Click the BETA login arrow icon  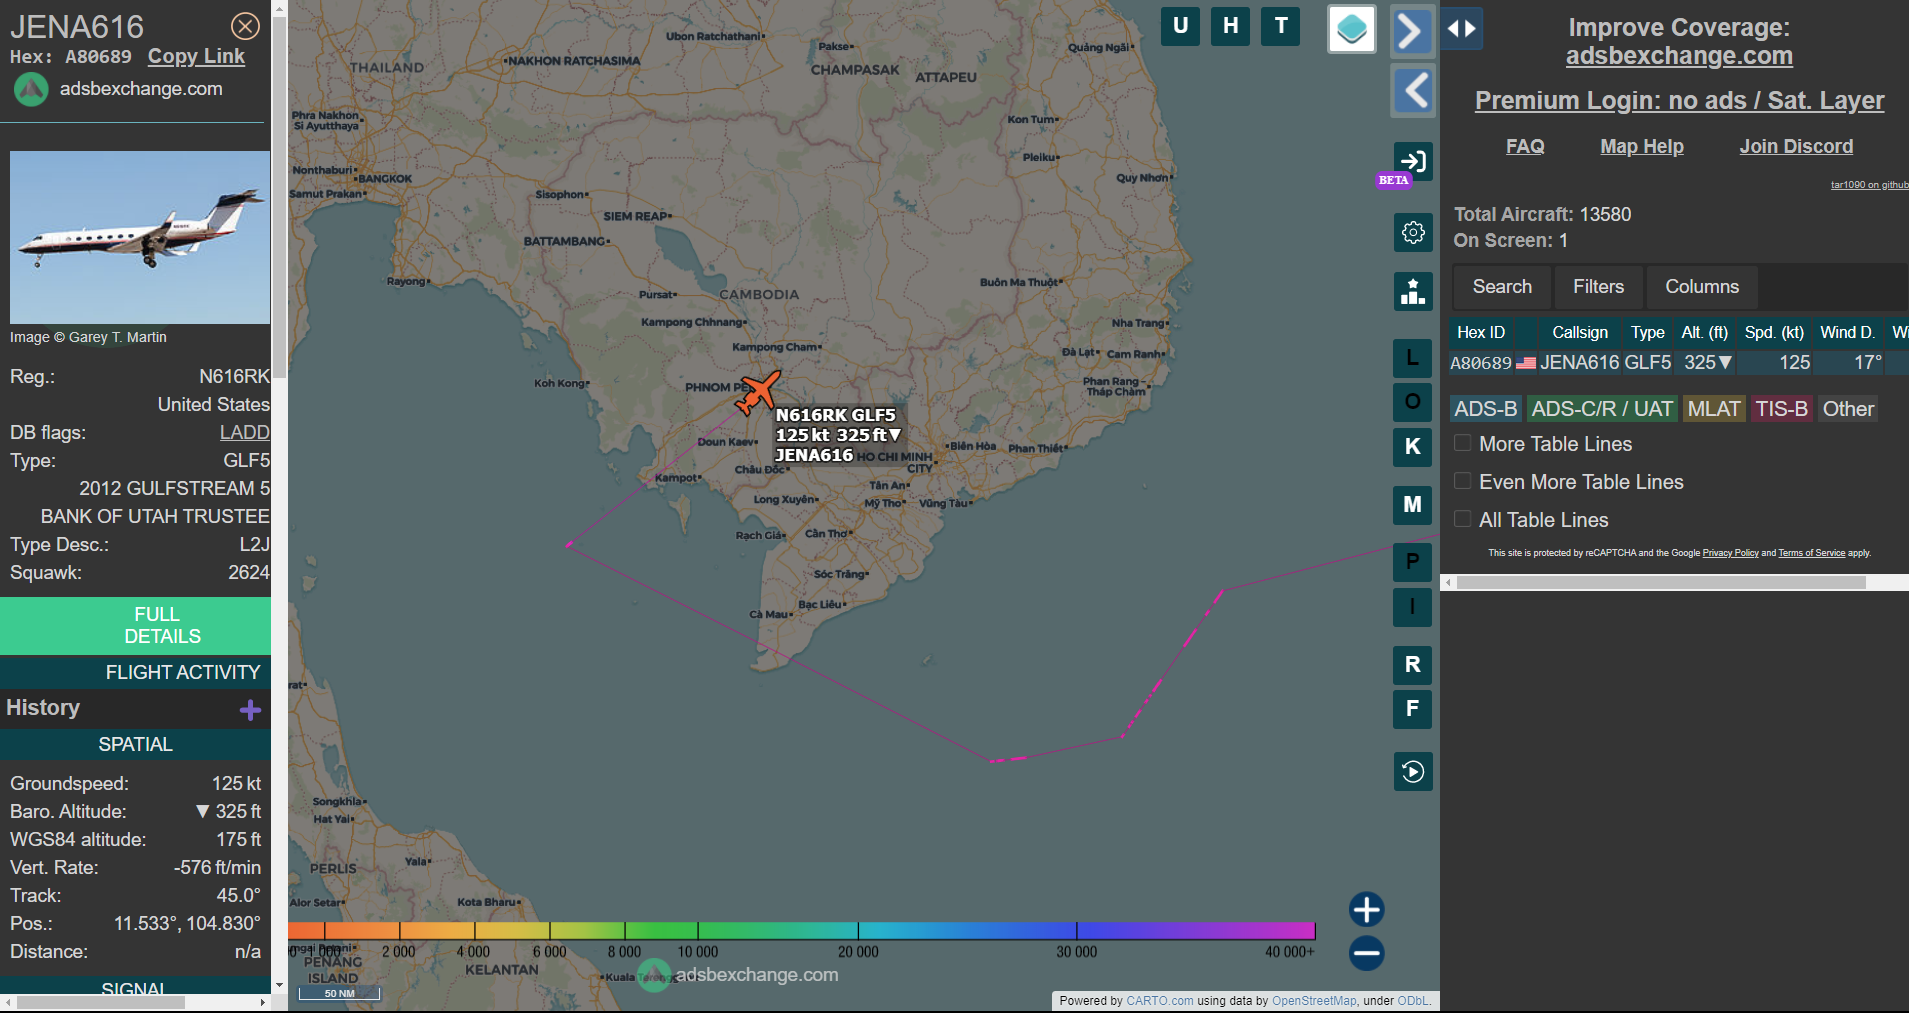(x=1413, y=161)
